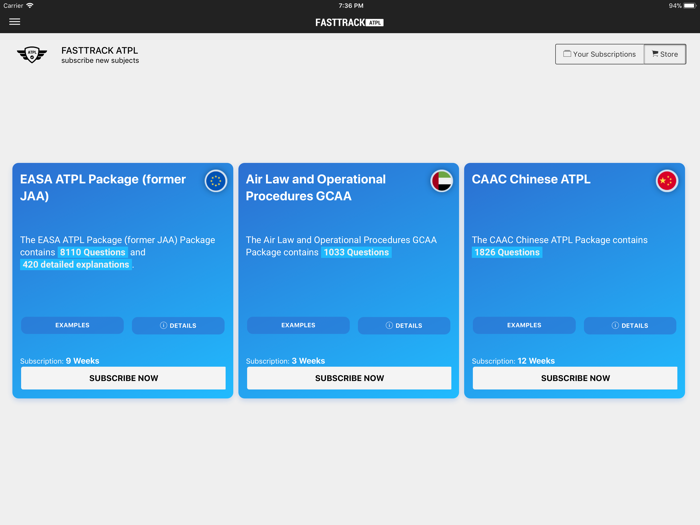View Examples for Air Law GCAA package
700x525 pixels.
coord(298,325)
